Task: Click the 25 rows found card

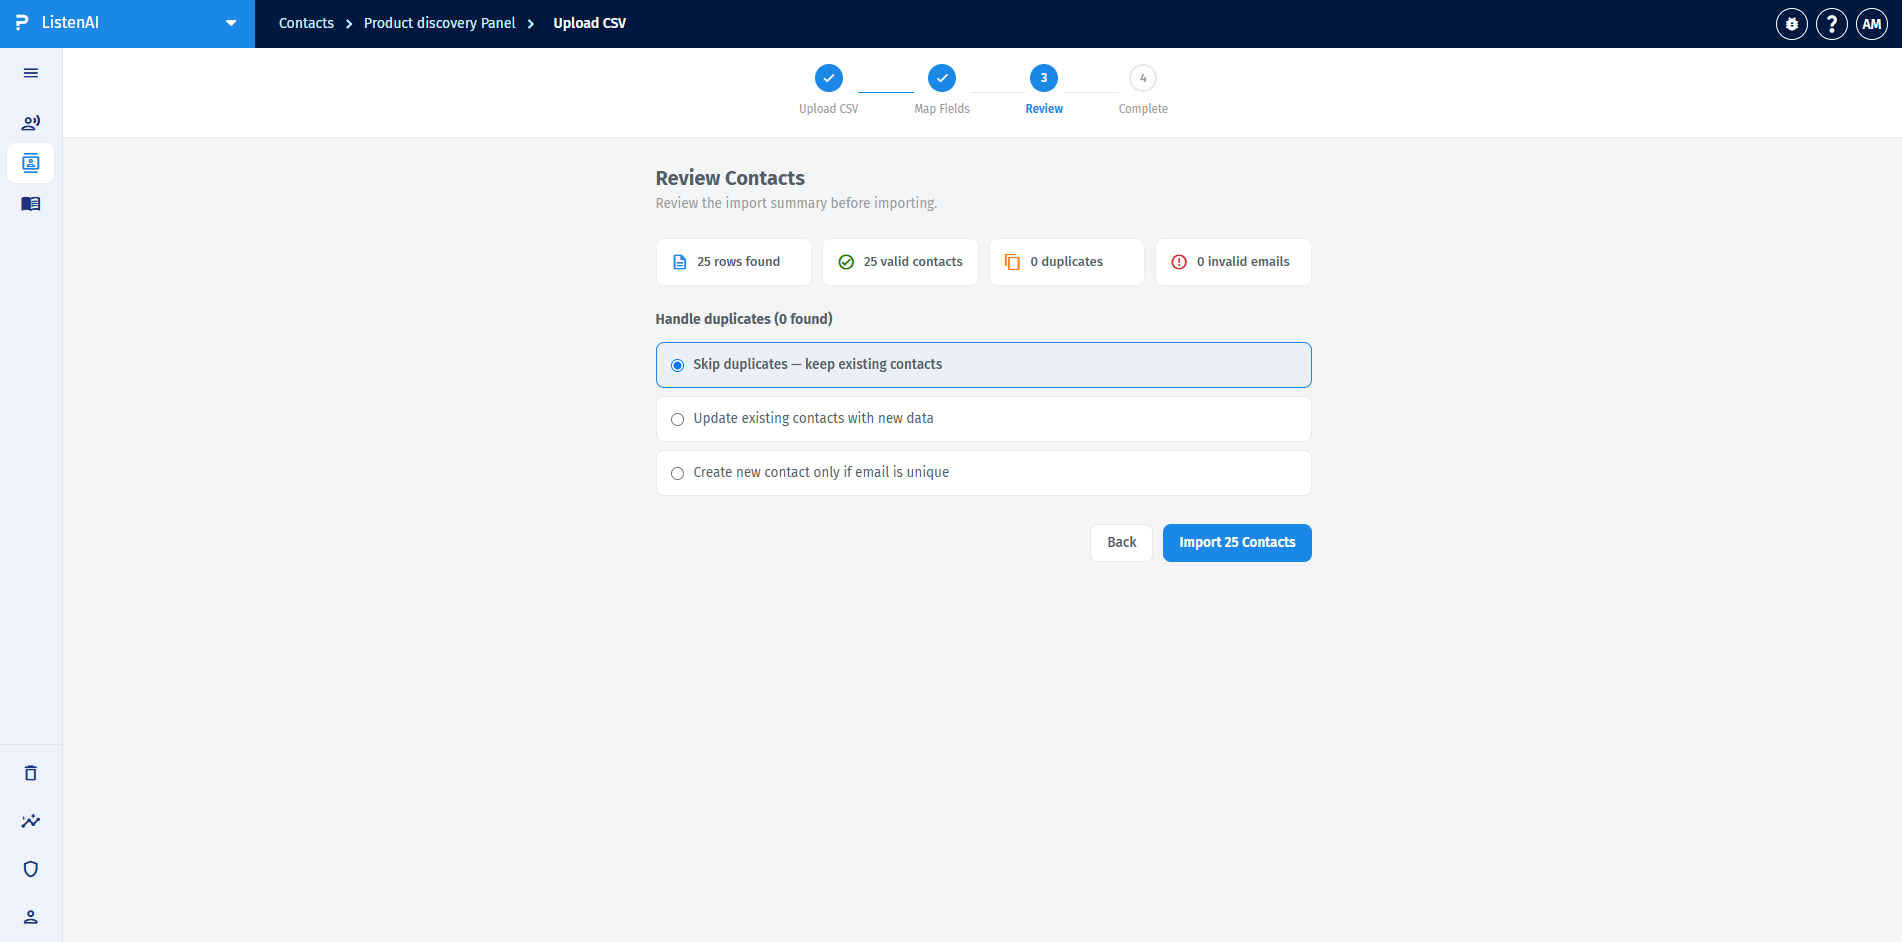Action: tap(734, 262)
